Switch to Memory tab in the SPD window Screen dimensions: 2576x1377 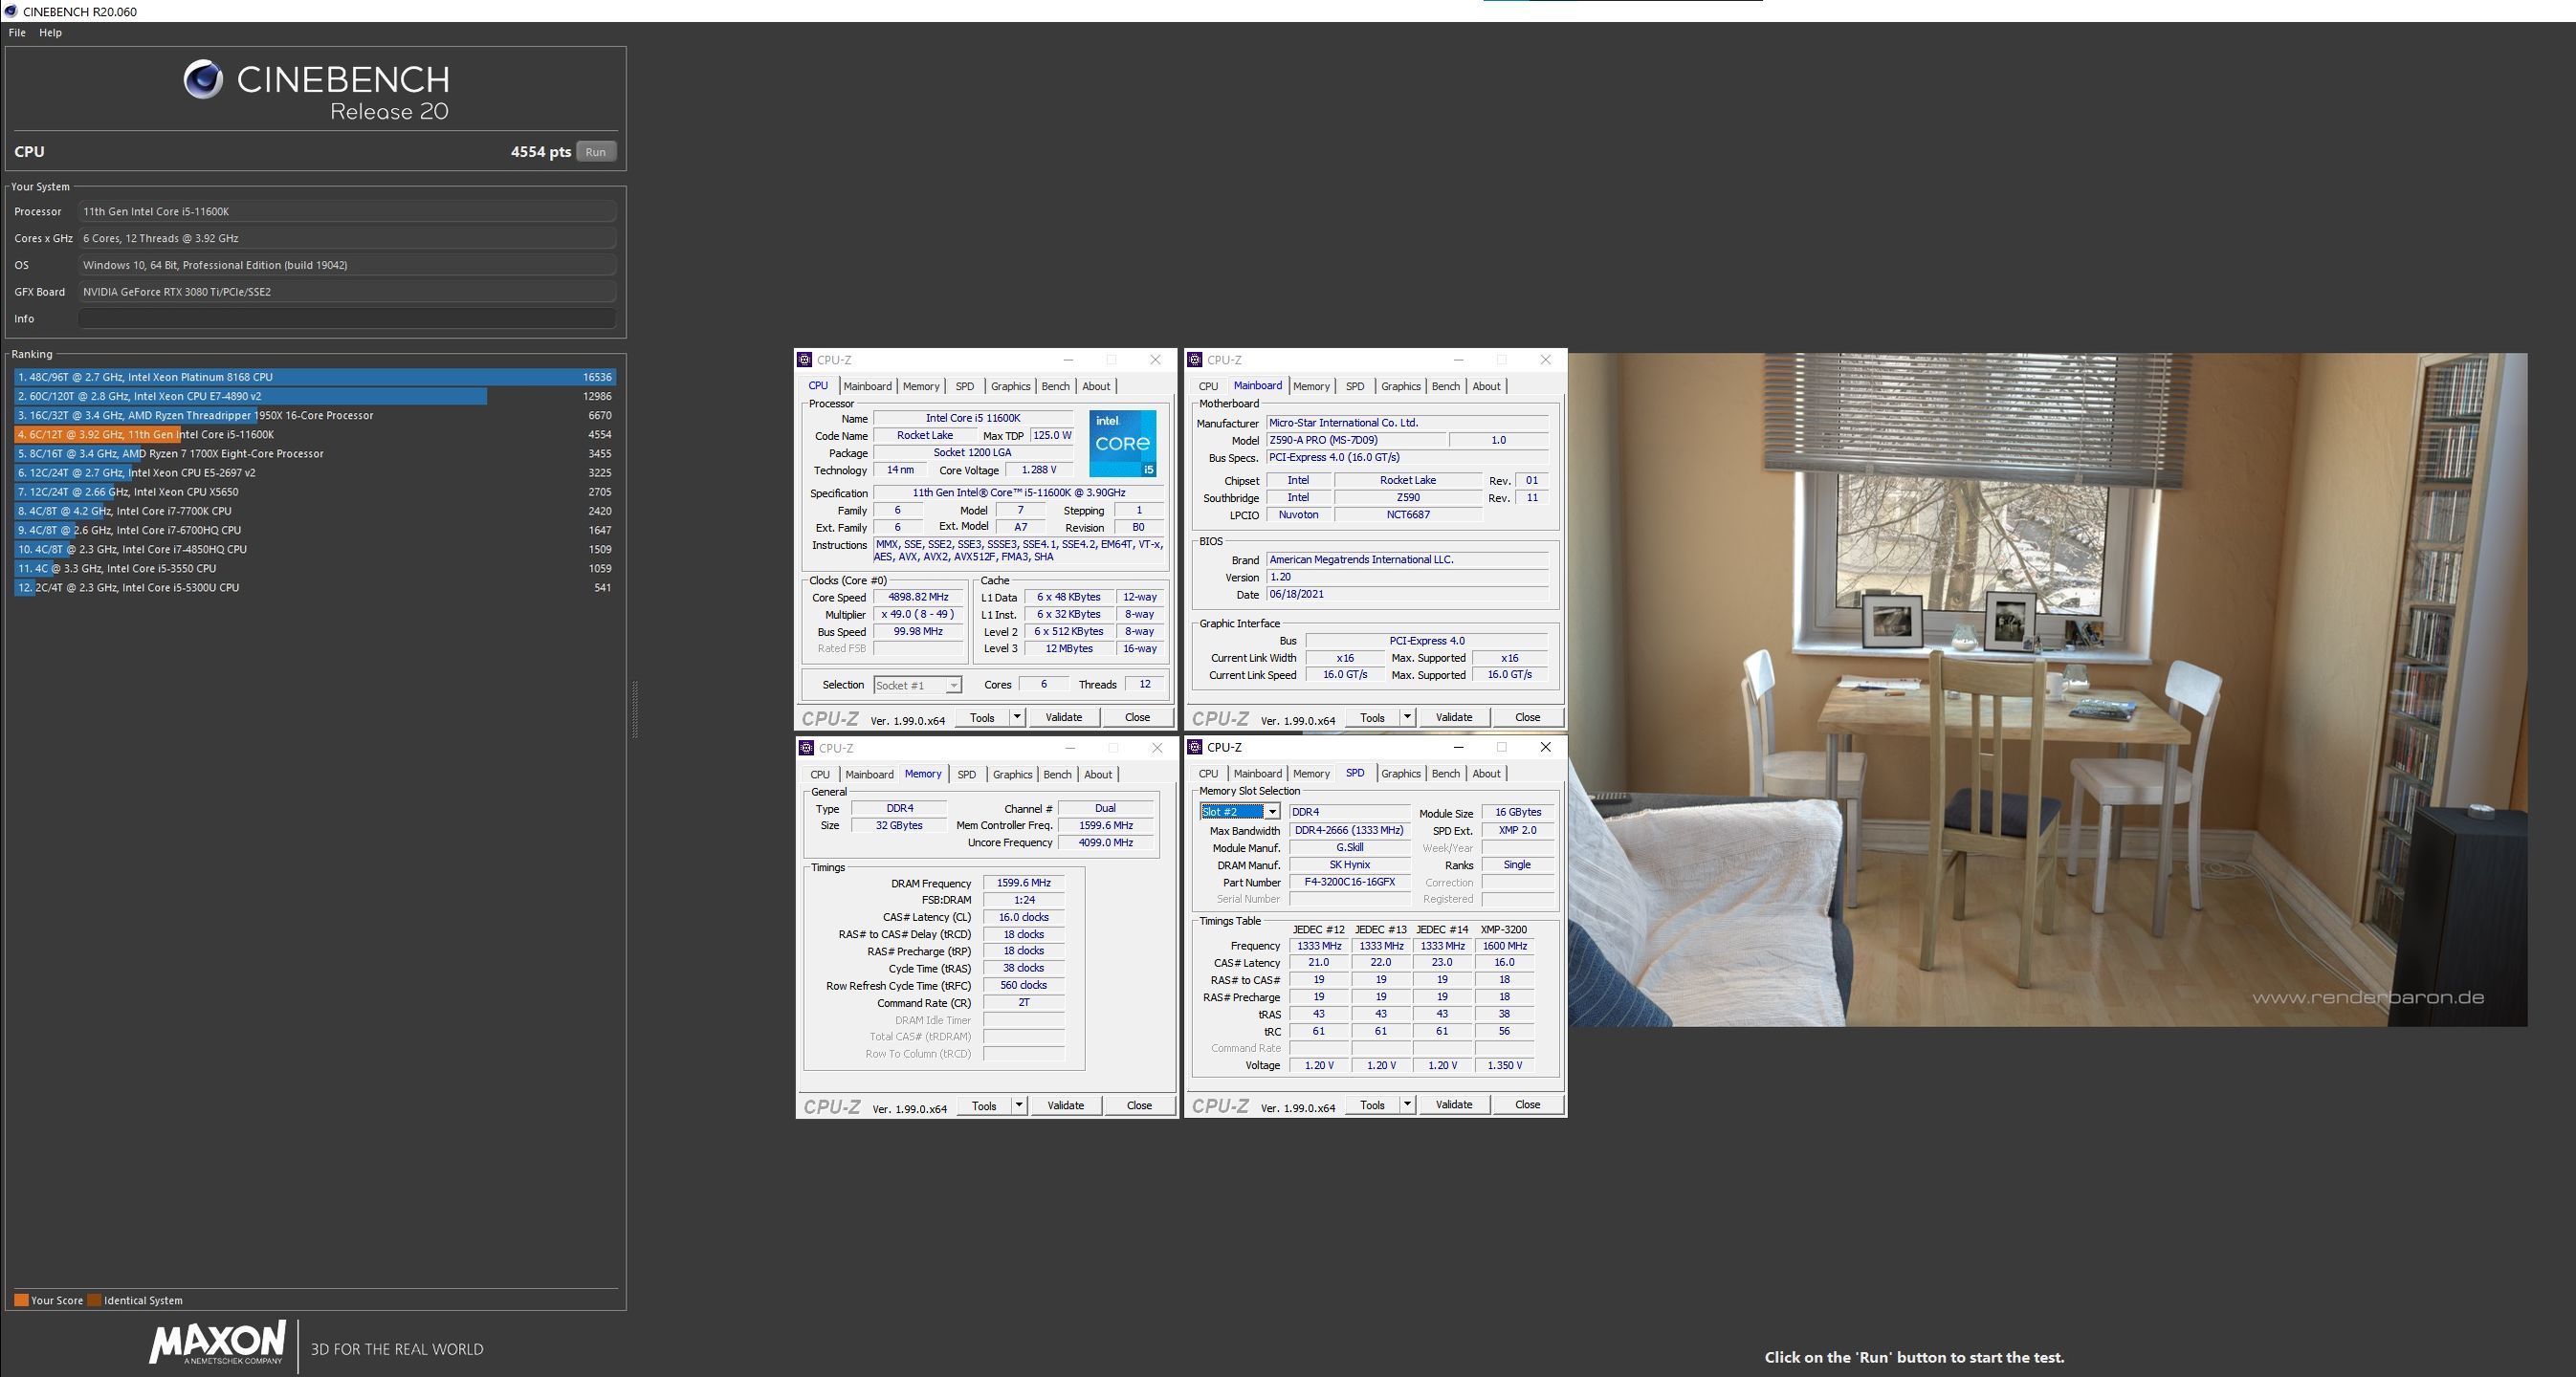1311,773
